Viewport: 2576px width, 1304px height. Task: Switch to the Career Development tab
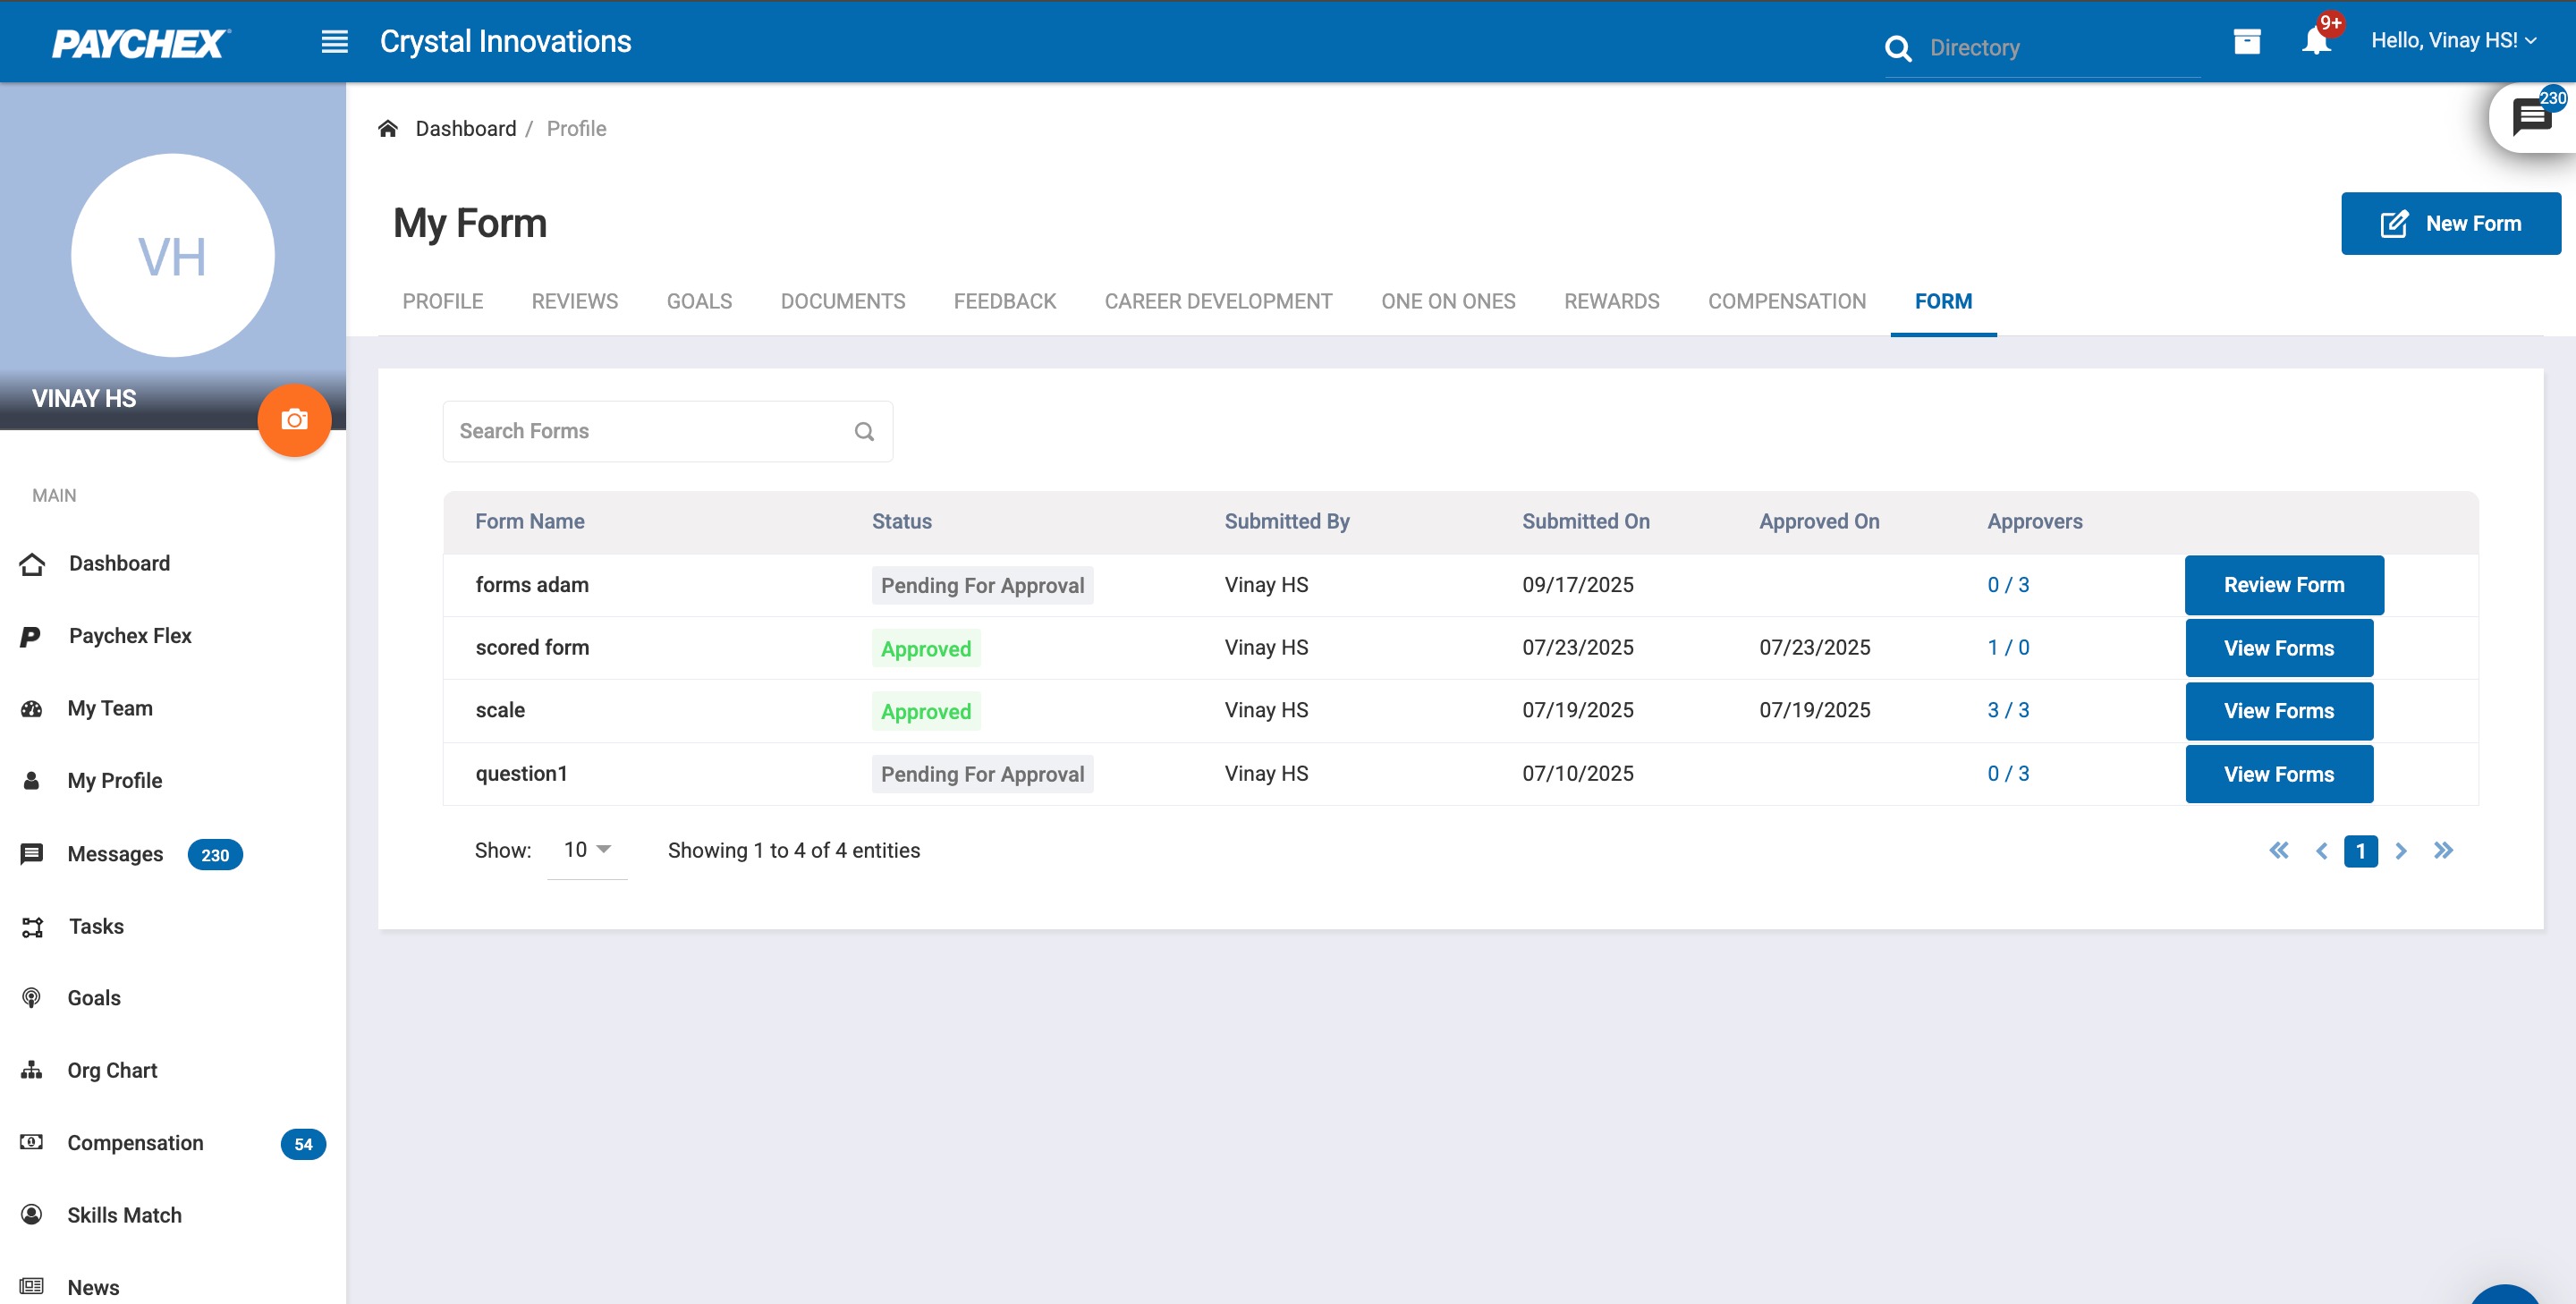[x=1217, y=301]
